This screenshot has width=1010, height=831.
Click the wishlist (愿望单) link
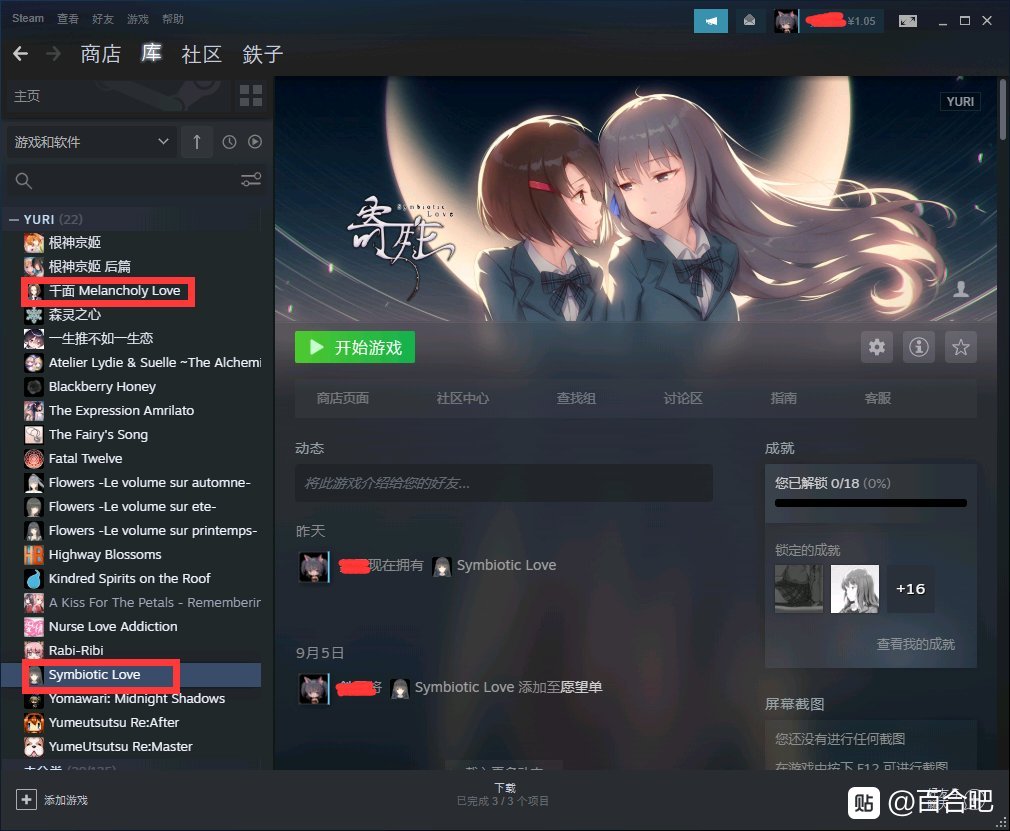pyautogui.click(x=581, y=687)
